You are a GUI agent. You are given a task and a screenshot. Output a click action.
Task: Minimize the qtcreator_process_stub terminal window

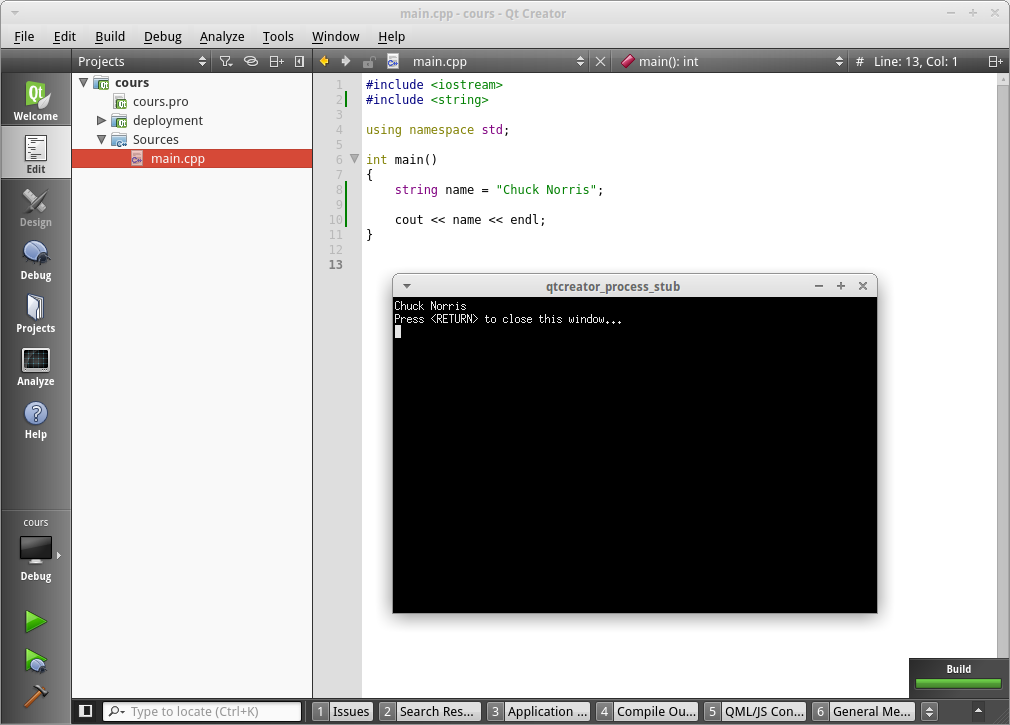[x=819, y=286]
